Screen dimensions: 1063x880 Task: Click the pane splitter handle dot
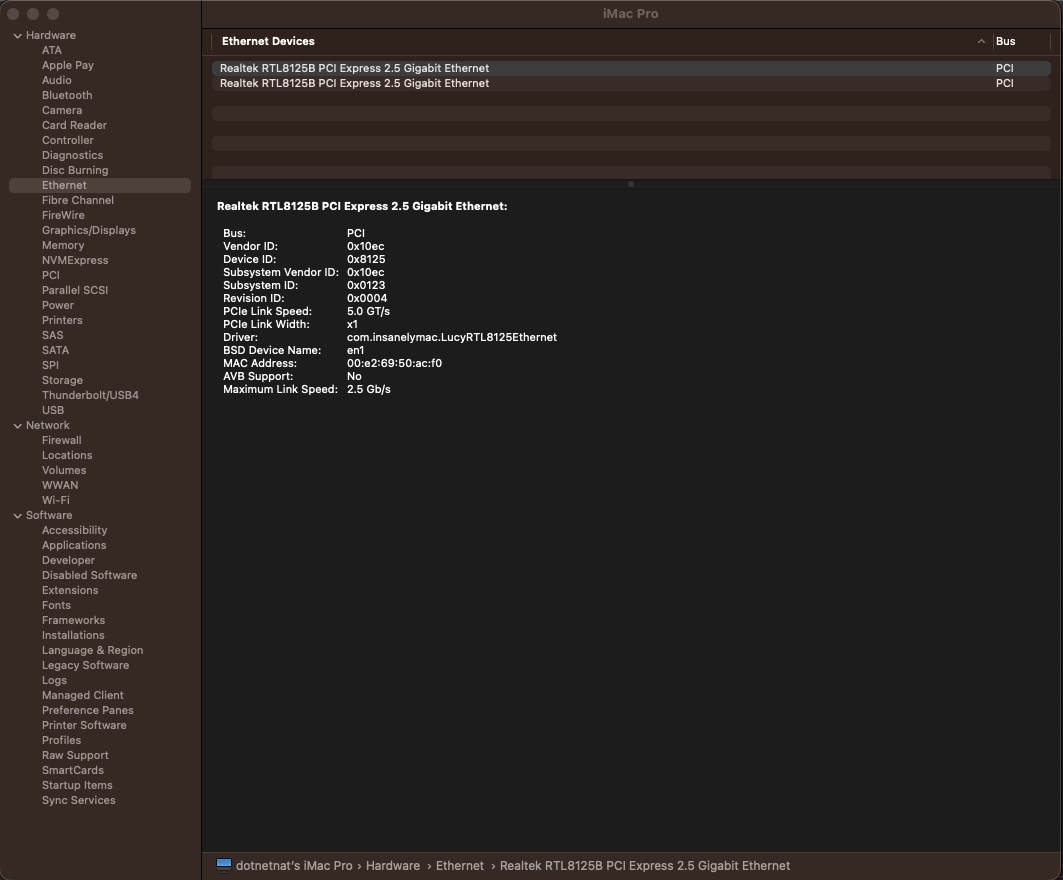click(x=630, y=184)
